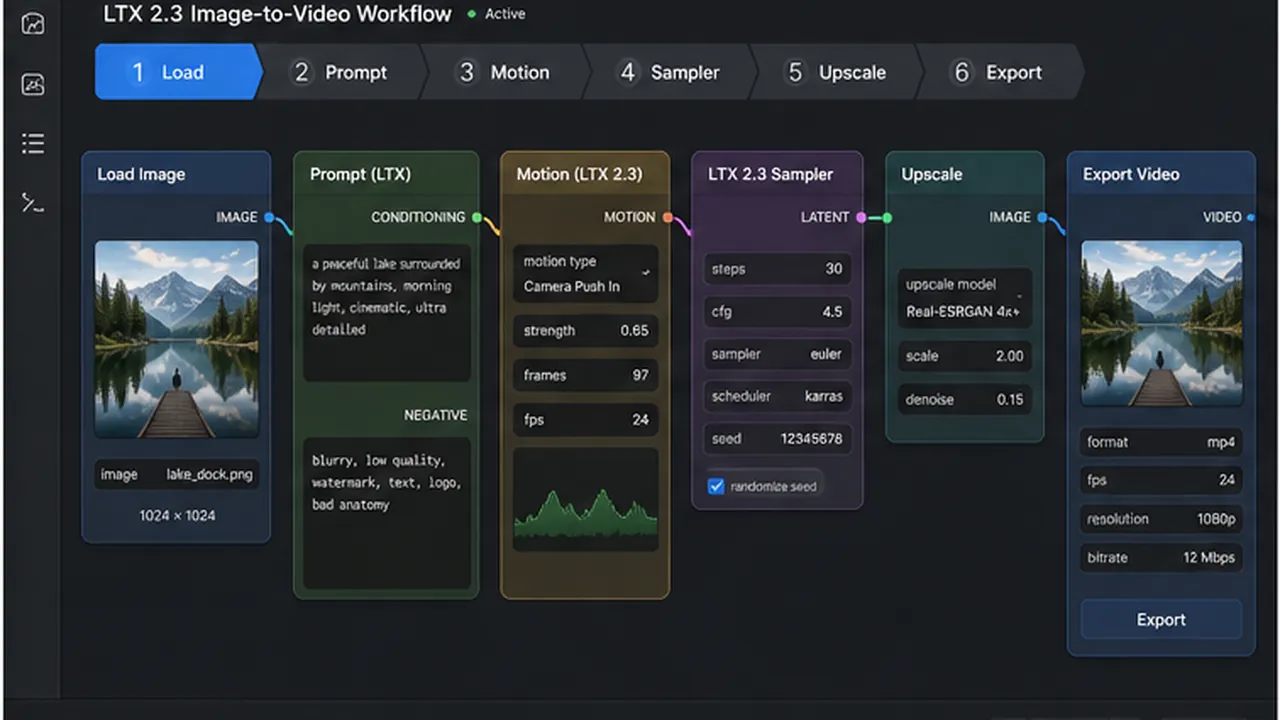
Task: Click the motion waveform graph
Action: pyautogui.click(x=586, y=499)
